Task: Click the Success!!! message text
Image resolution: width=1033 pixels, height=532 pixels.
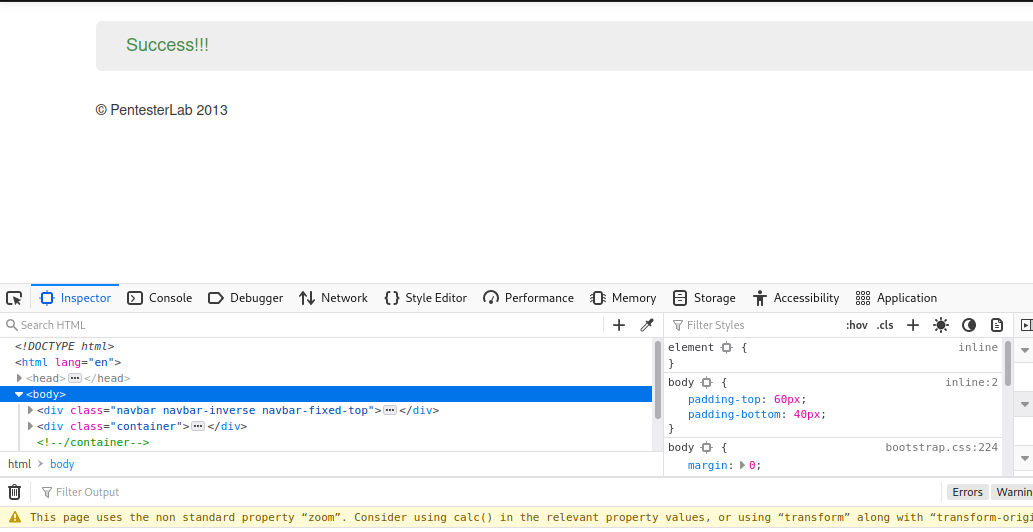Action: point(167,45)
